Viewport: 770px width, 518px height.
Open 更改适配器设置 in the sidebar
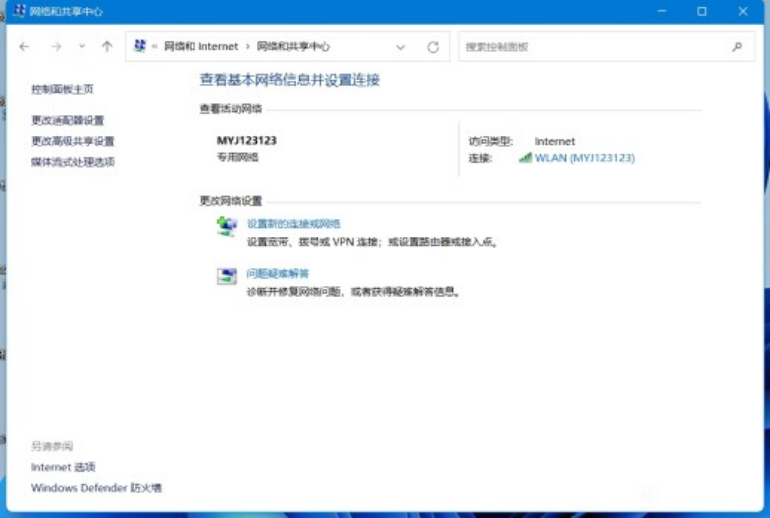pos(67,120)
